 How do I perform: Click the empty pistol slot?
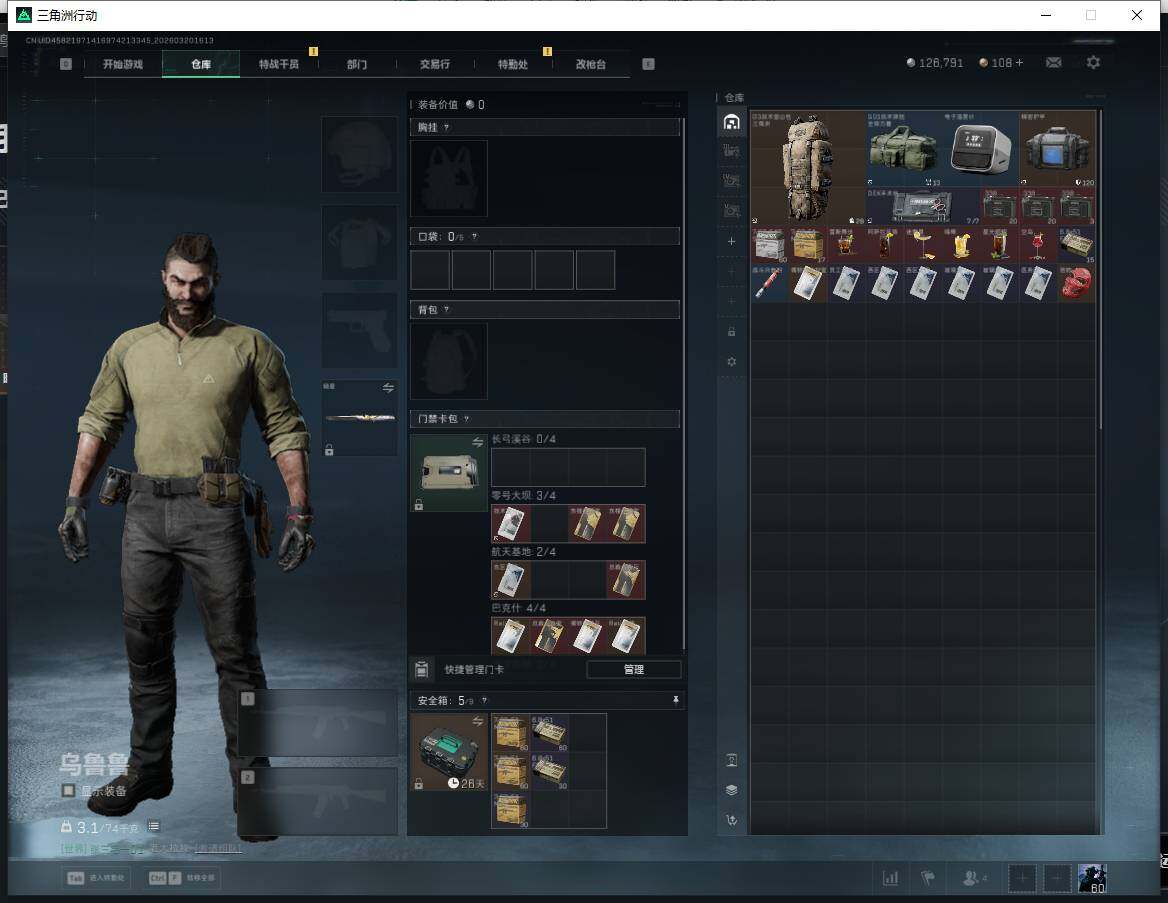click(x=359, y=330)
